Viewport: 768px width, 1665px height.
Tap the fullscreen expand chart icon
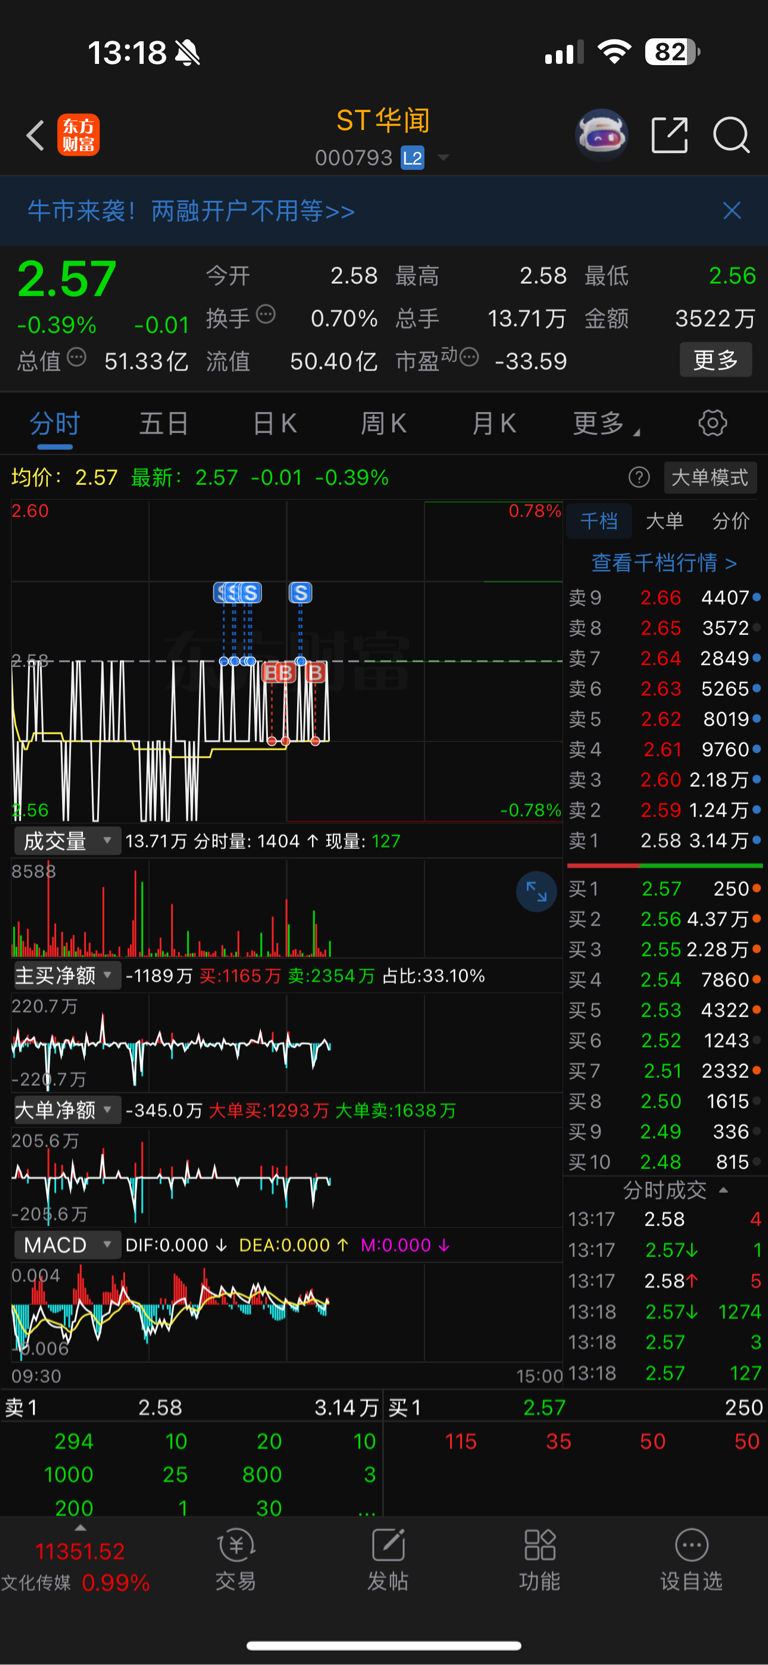[536, 892]
